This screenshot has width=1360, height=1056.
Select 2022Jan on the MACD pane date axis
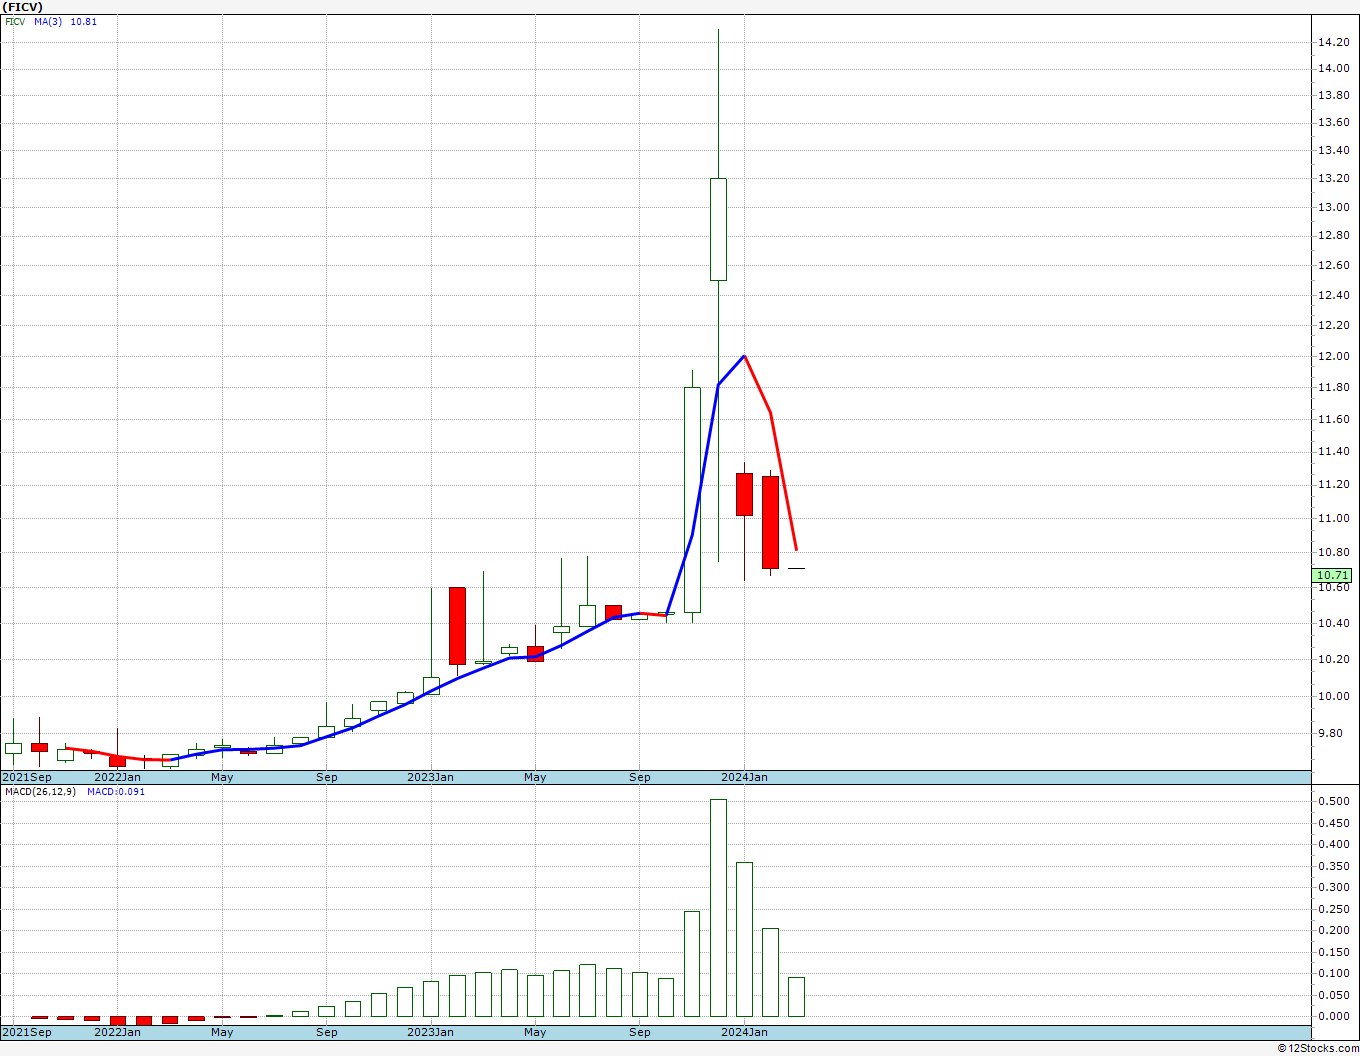point(117,1032)
